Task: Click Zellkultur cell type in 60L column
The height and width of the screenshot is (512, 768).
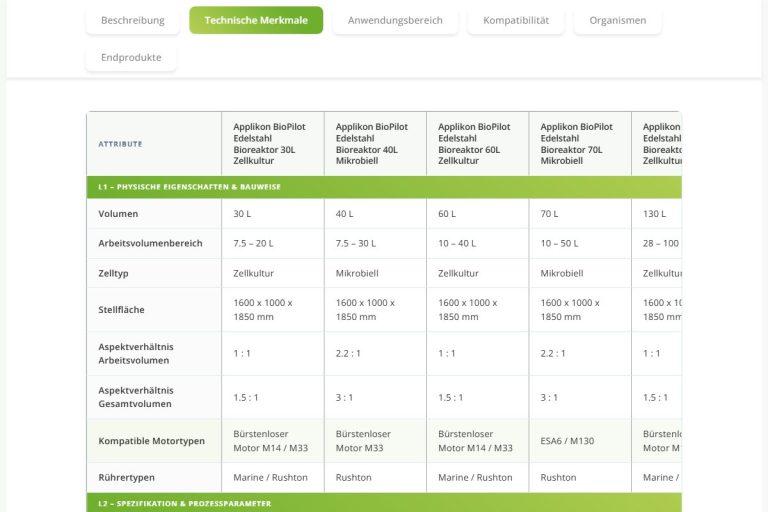Action: click(x=478, y=273)
